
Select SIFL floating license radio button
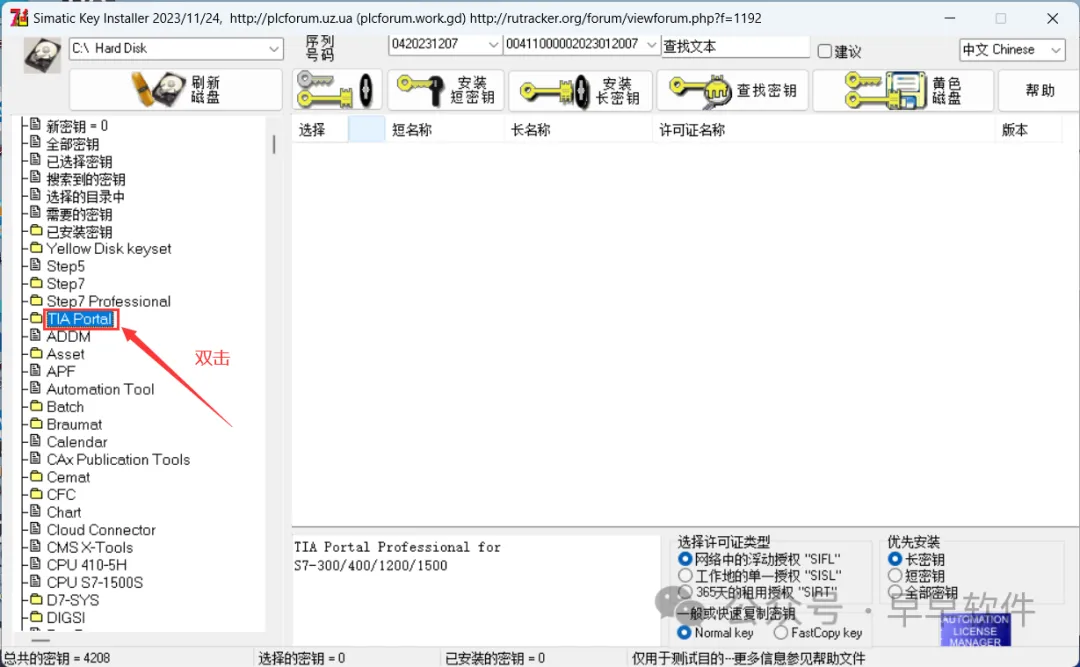pyautogui.click(x=685, y=559)
